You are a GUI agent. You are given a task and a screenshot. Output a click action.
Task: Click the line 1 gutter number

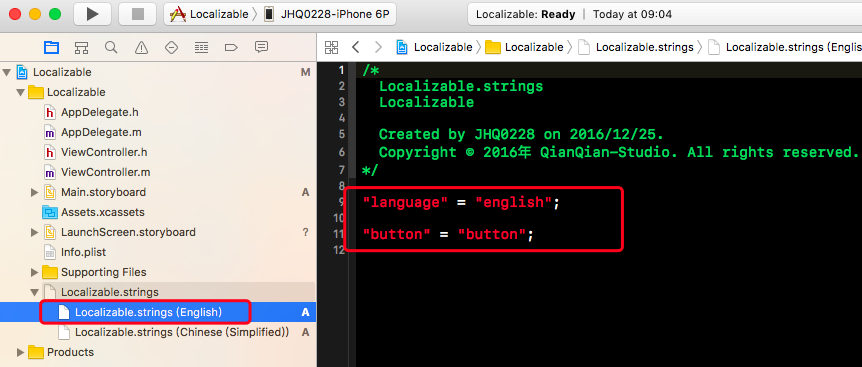(341, 70)
